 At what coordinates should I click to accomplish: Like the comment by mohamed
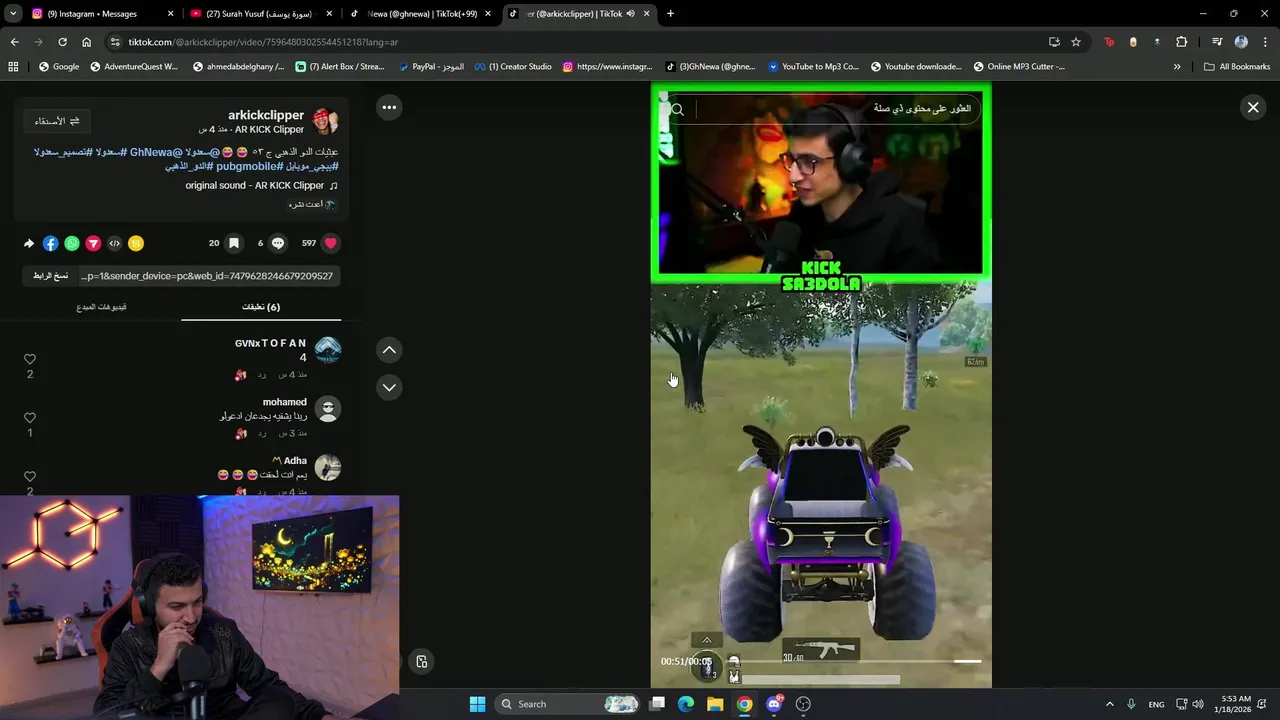pyautogui.click(x=30, y=418)
